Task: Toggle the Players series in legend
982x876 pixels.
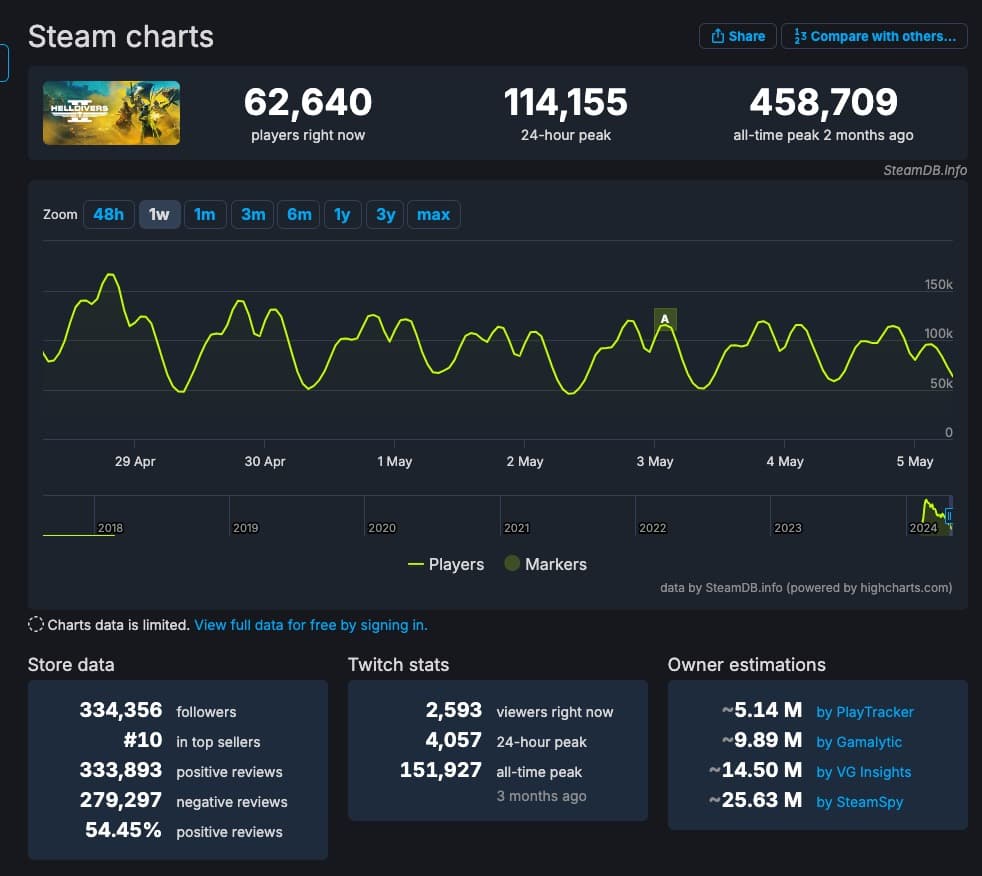Action: click(446, 564)
